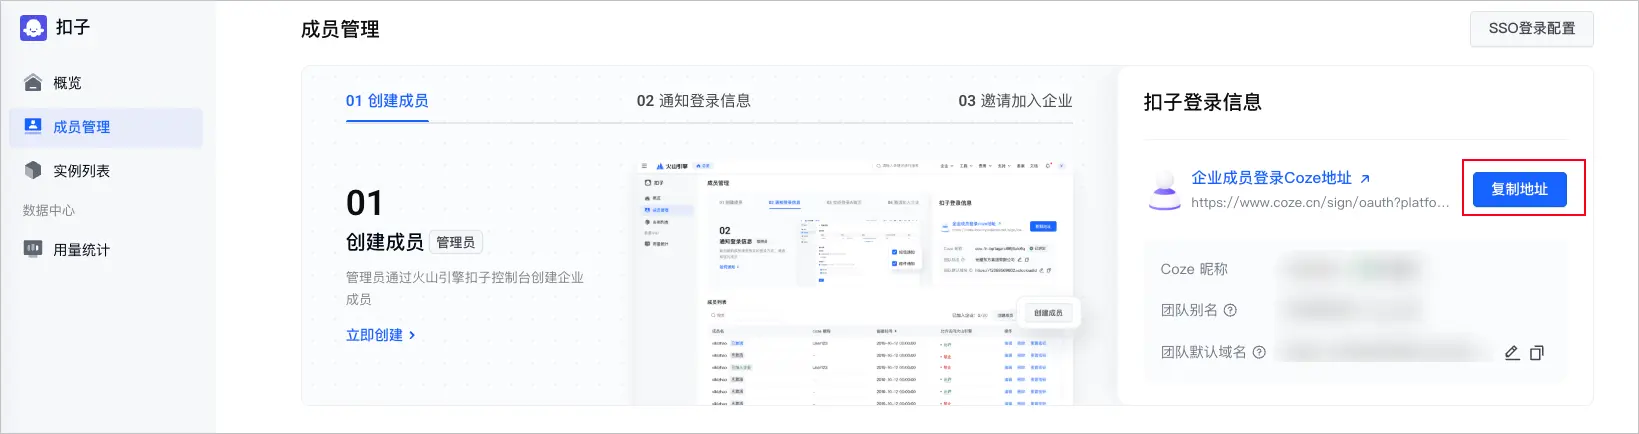1639x434 pixels.
Task: Open the 企业成员登录Coze地址 link
Action: [x=1271, y=178]
